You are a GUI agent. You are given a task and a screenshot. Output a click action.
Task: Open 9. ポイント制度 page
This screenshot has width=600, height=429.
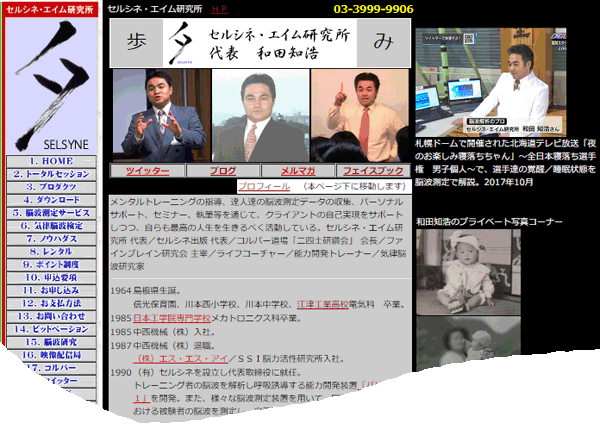pos(51,265)
